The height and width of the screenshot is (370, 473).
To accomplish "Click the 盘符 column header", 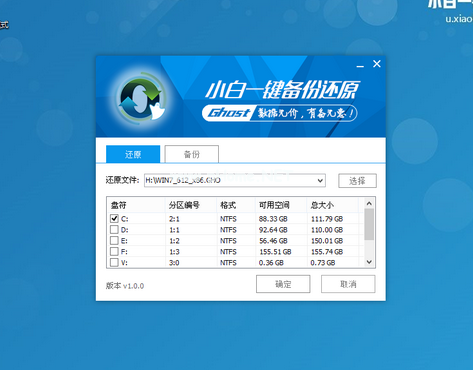I will [x=136, y=205].
